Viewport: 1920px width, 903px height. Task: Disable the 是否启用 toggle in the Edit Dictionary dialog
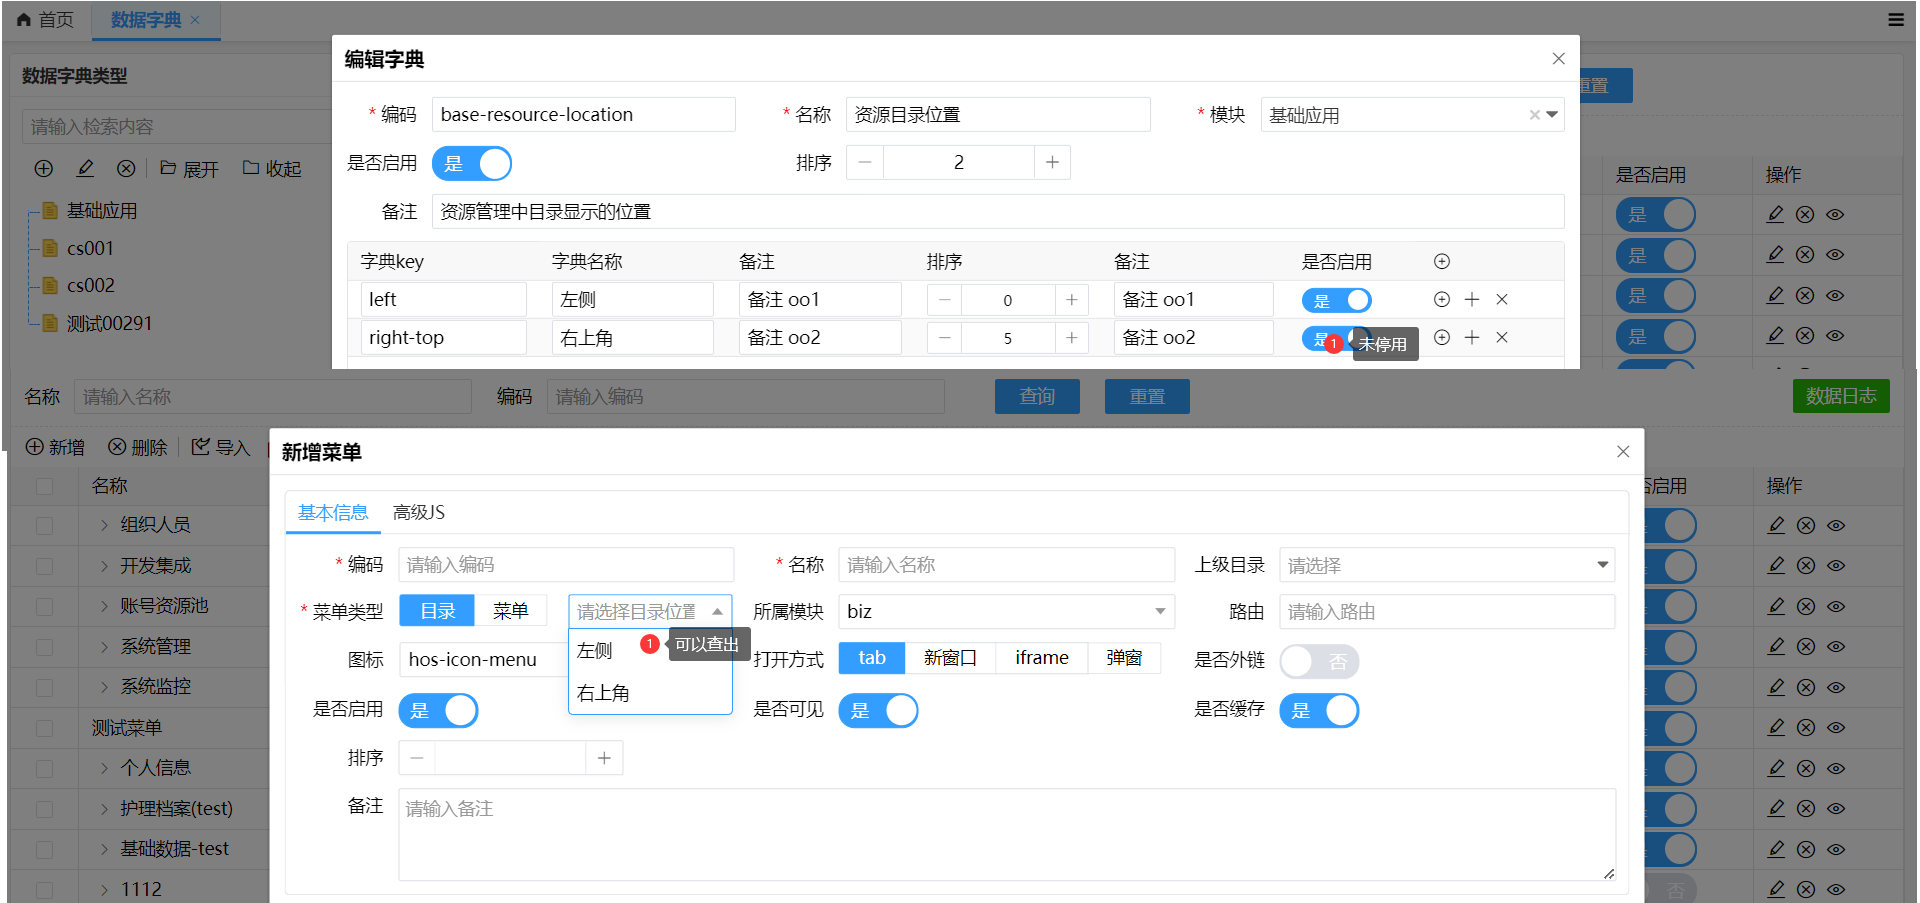472,163
